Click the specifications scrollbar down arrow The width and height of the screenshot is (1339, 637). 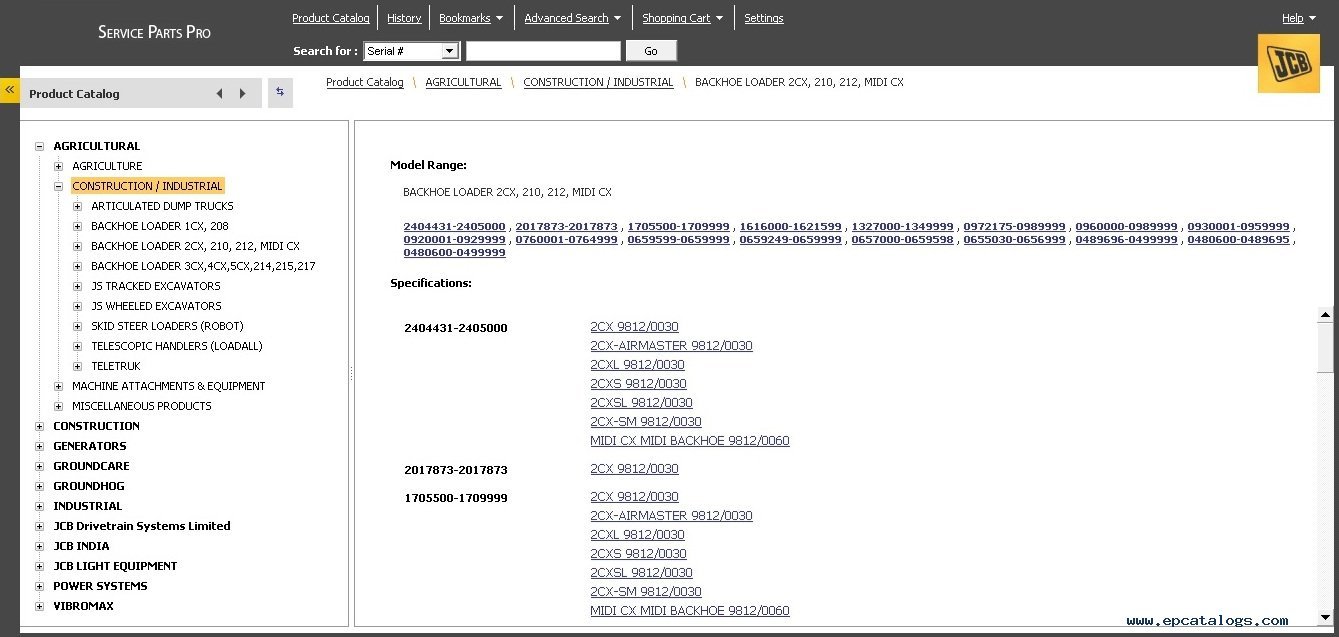(1326, 617)
